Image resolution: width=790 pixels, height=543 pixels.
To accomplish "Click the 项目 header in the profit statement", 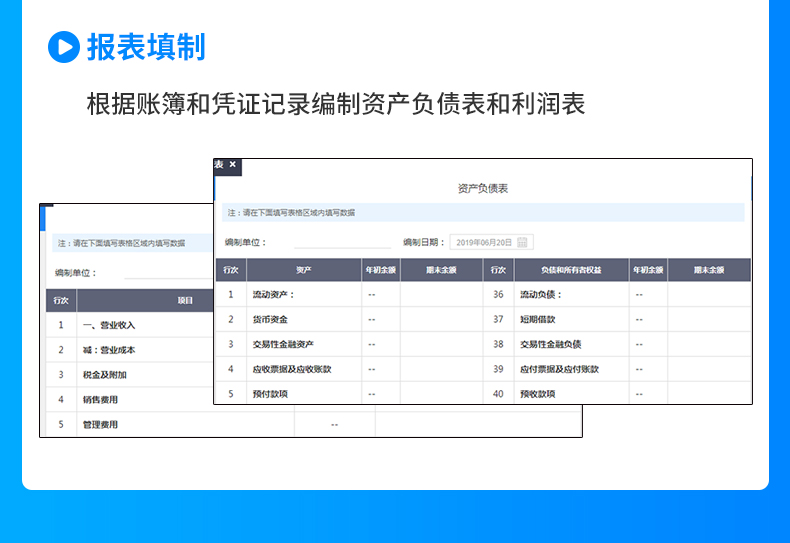I will [x=185, y=300].
